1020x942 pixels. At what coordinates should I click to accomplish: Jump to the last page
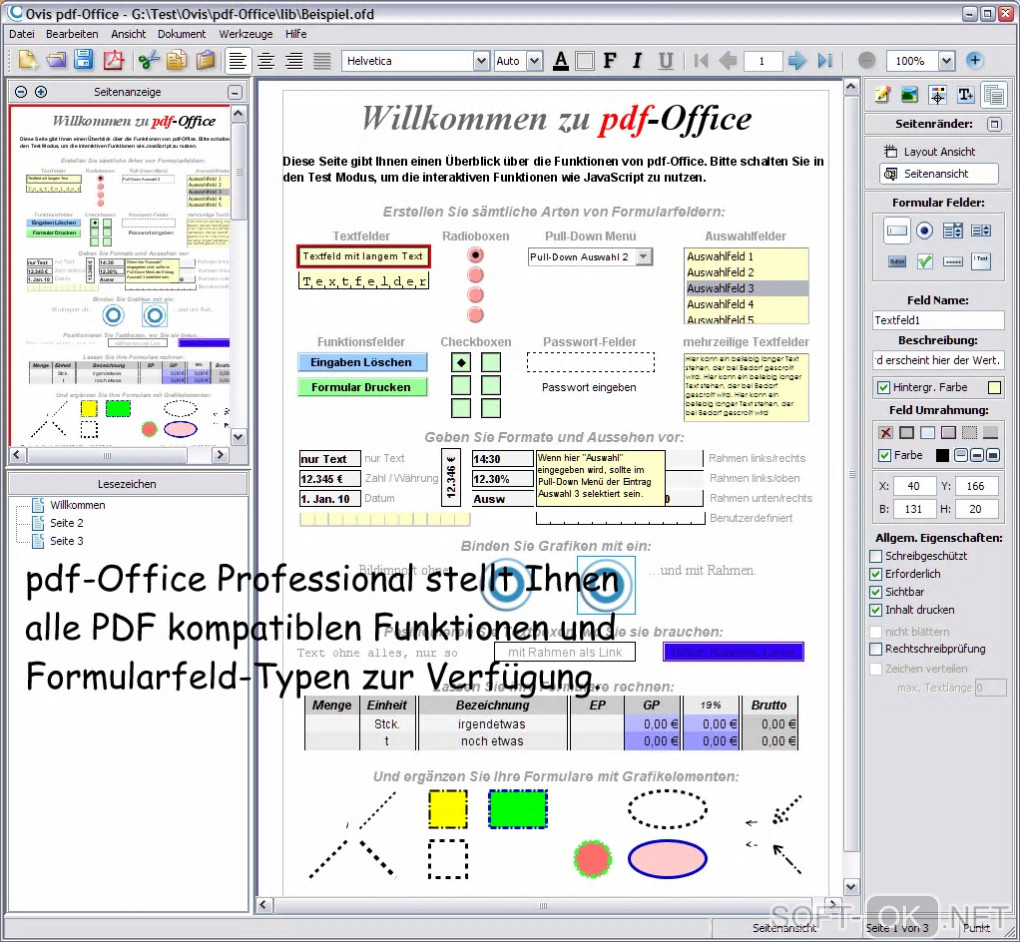825,61
